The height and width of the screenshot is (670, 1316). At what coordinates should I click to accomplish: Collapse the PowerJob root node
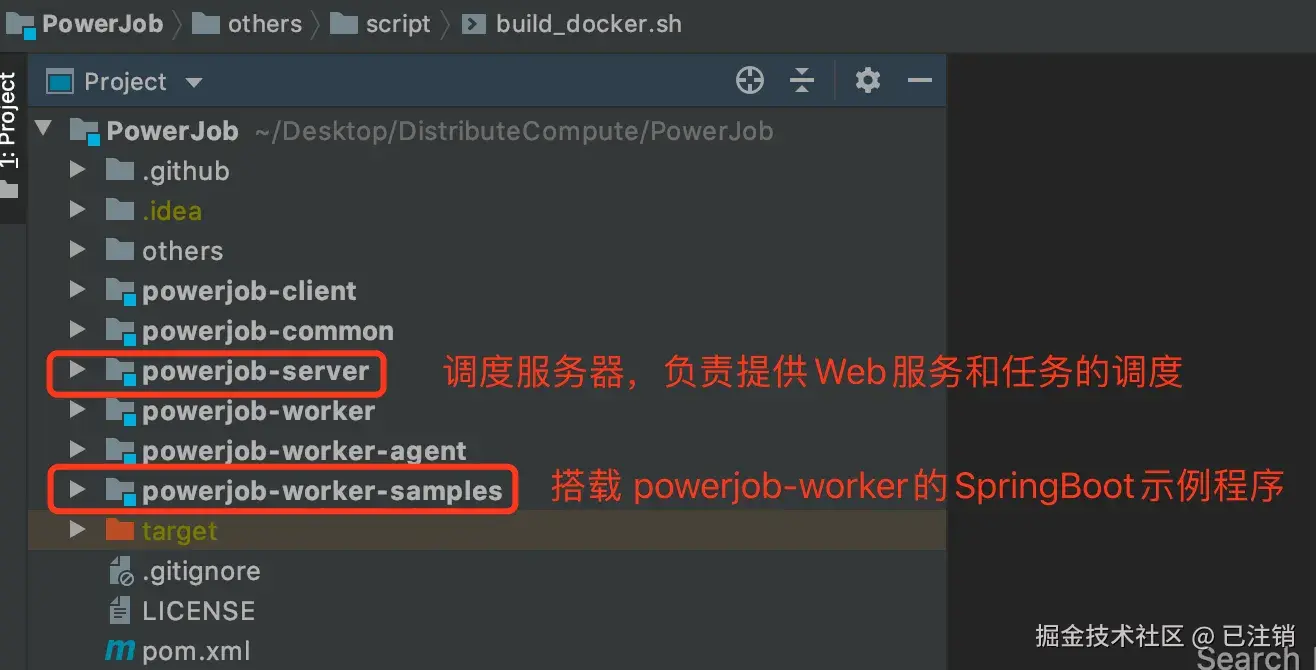coord(44,129)
